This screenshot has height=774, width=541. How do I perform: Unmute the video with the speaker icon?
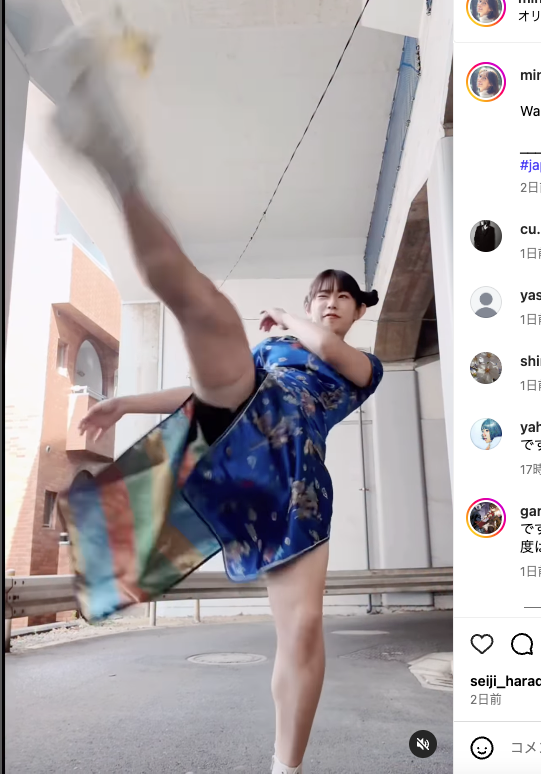click(x=423, y=744)
